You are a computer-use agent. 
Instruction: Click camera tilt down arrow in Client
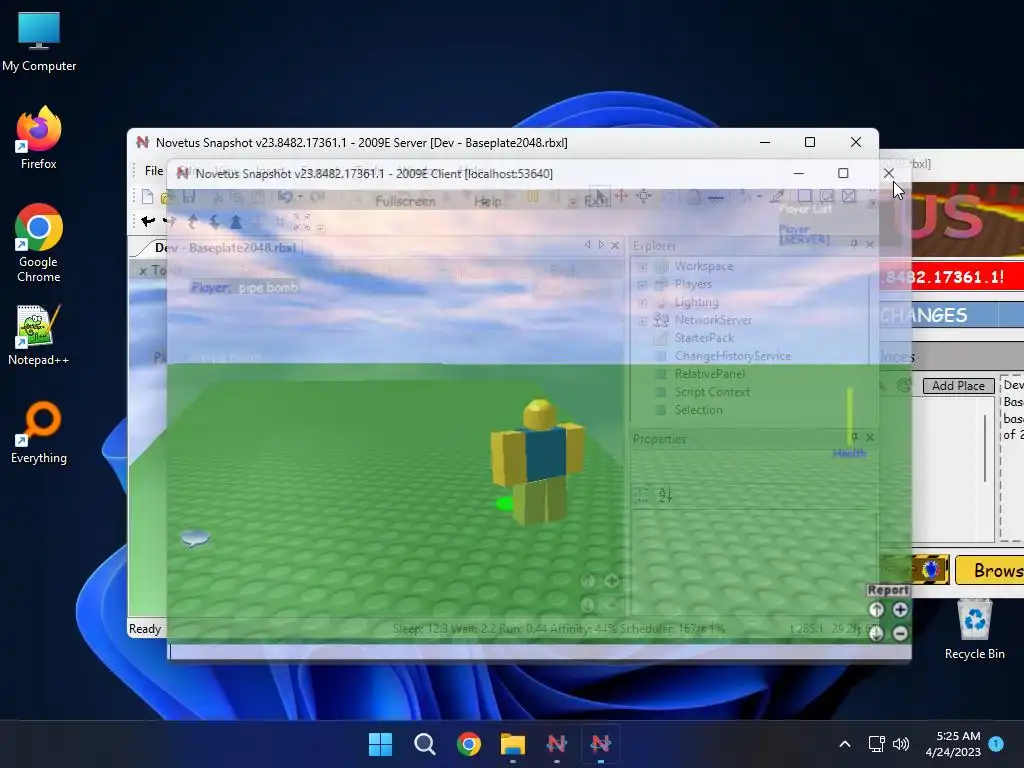point(876,633)
